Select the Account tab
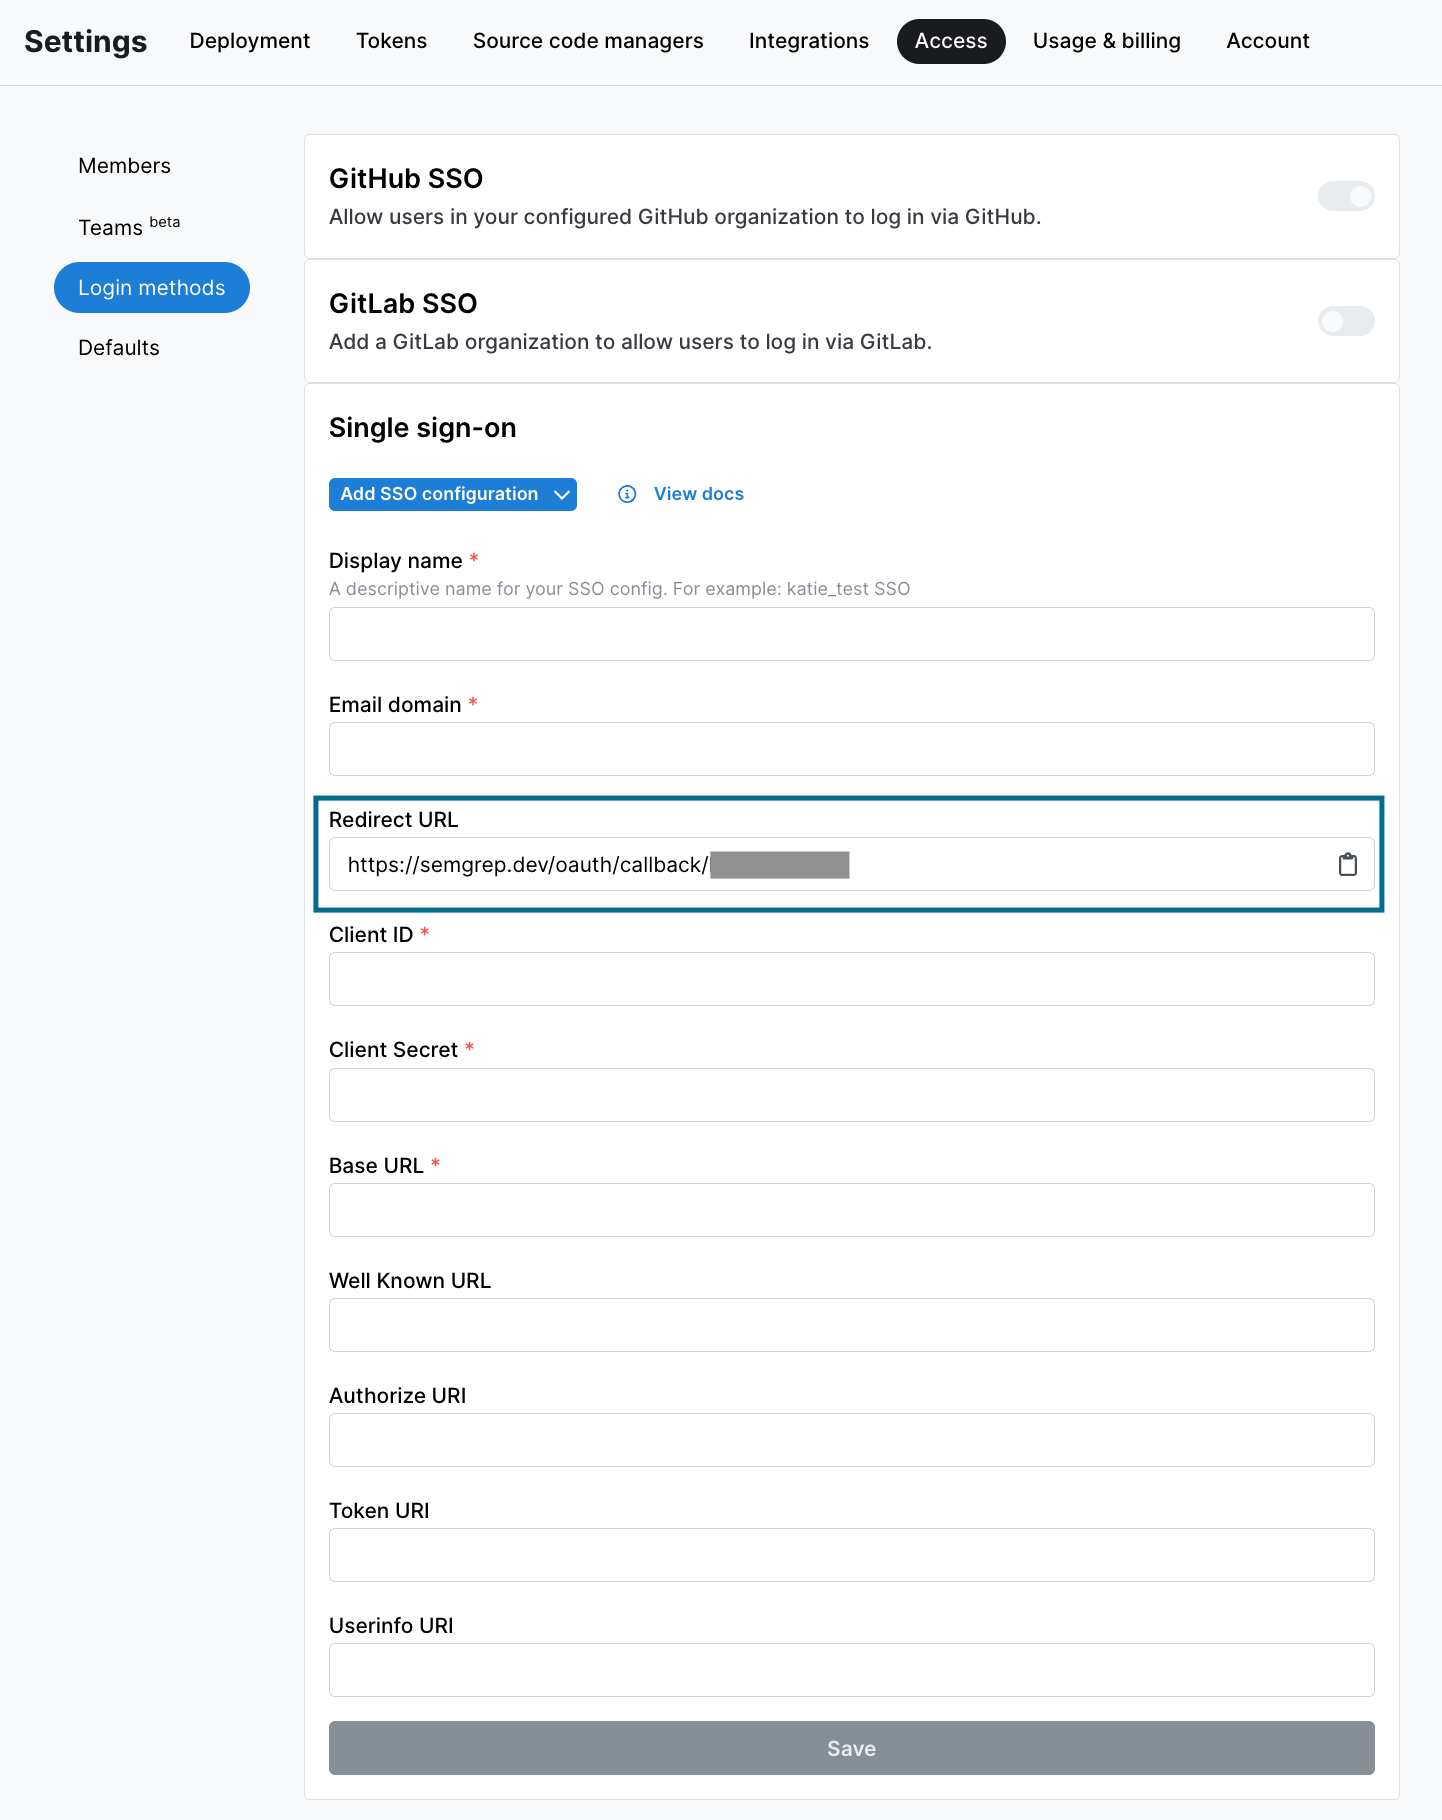The image size is (1442, 1820). pos(1267,41)
